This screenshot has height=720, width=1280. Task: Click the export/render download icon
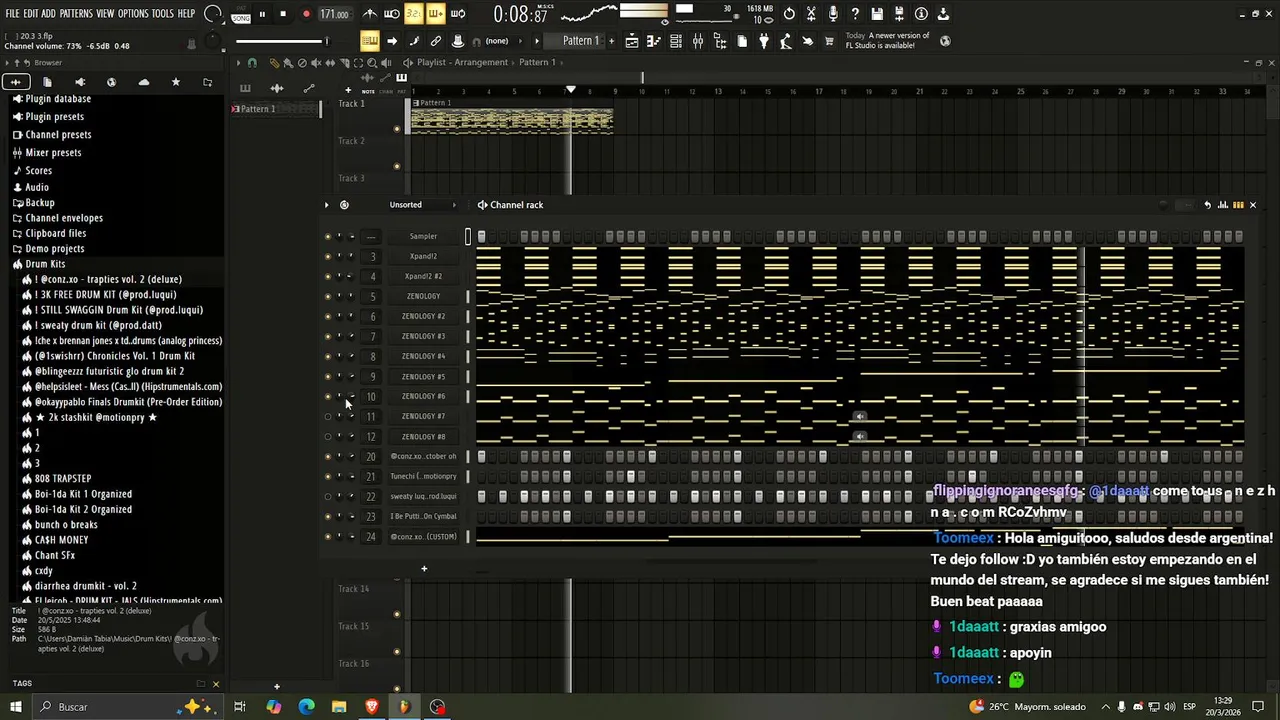(943, 14)
